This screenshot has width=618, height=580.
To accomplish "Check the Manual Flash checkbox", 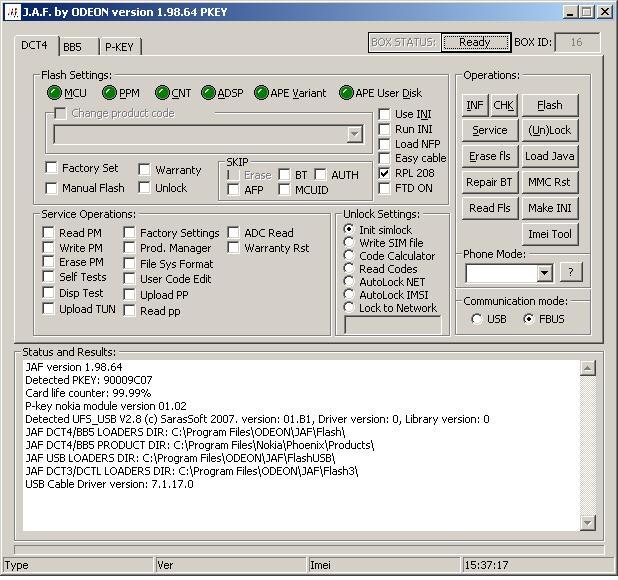I will [51, 188].
